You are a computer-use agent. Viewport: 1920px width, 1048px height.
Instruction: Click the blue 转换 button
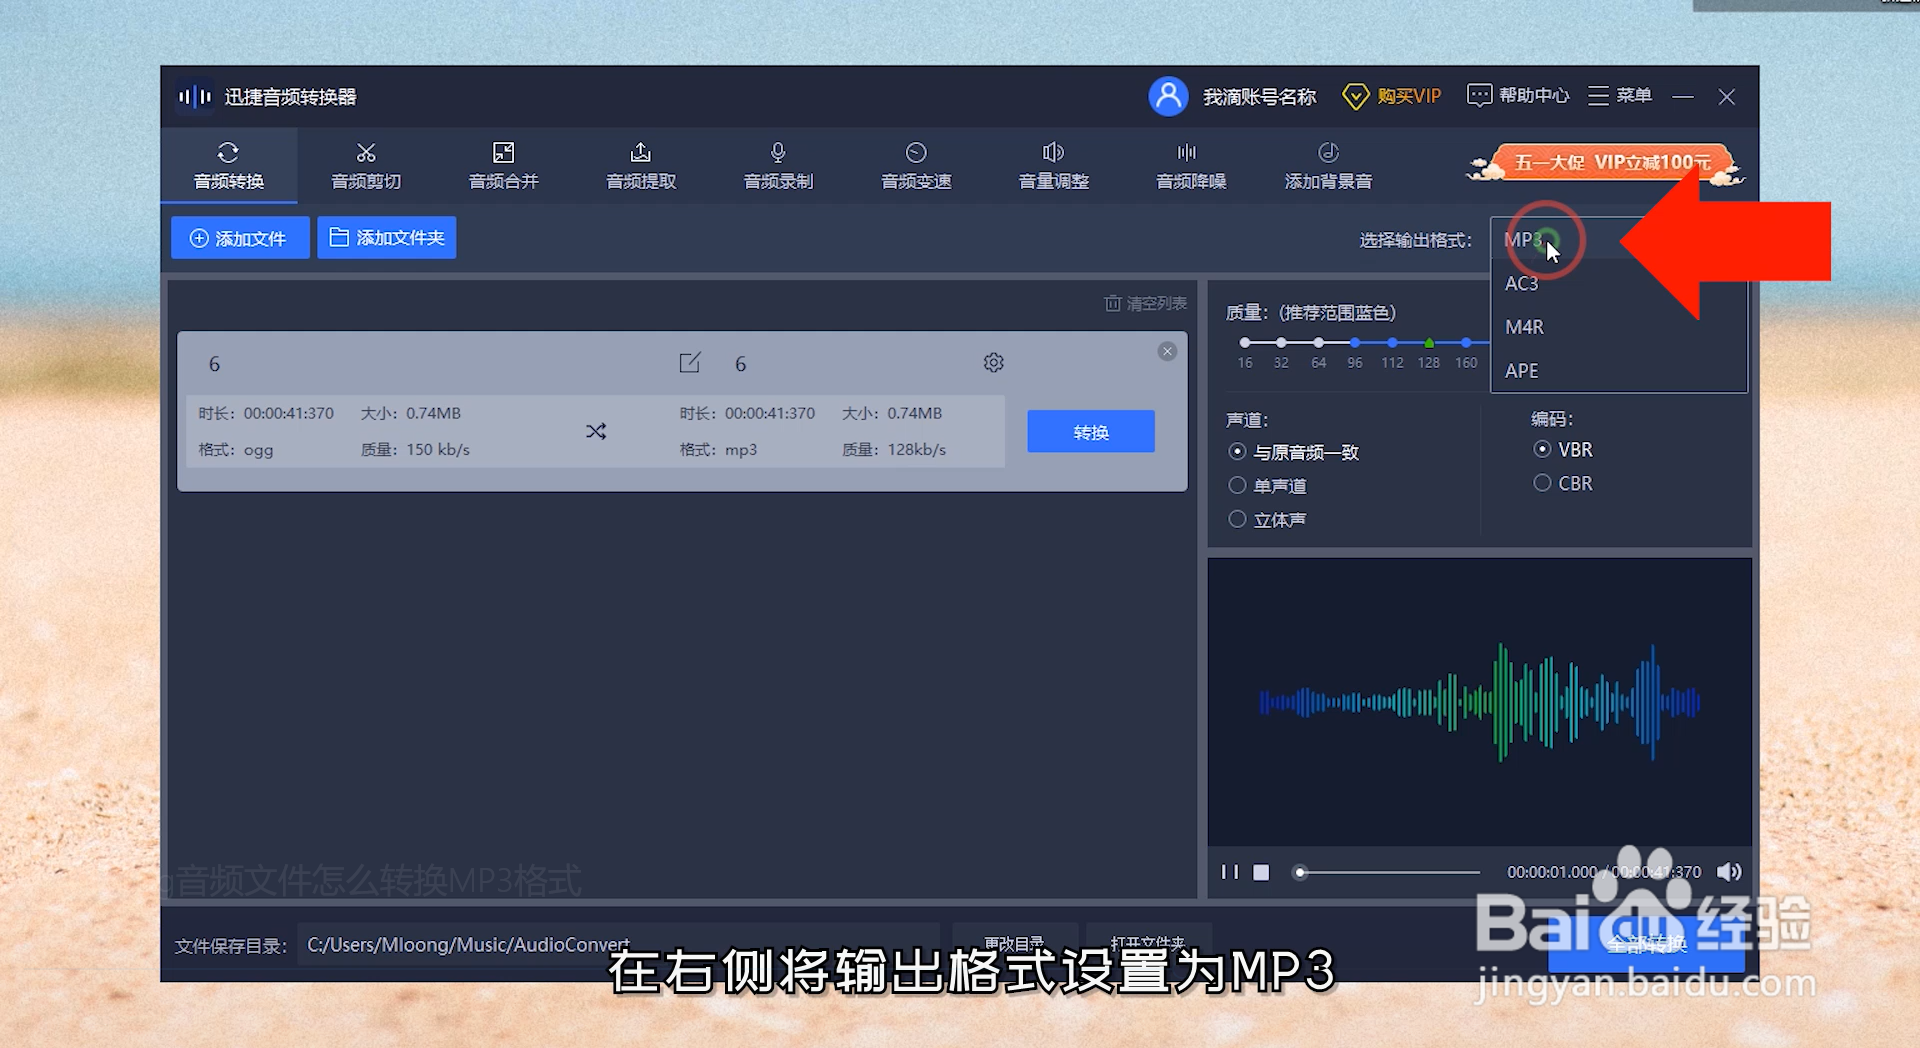[1091, 432]
